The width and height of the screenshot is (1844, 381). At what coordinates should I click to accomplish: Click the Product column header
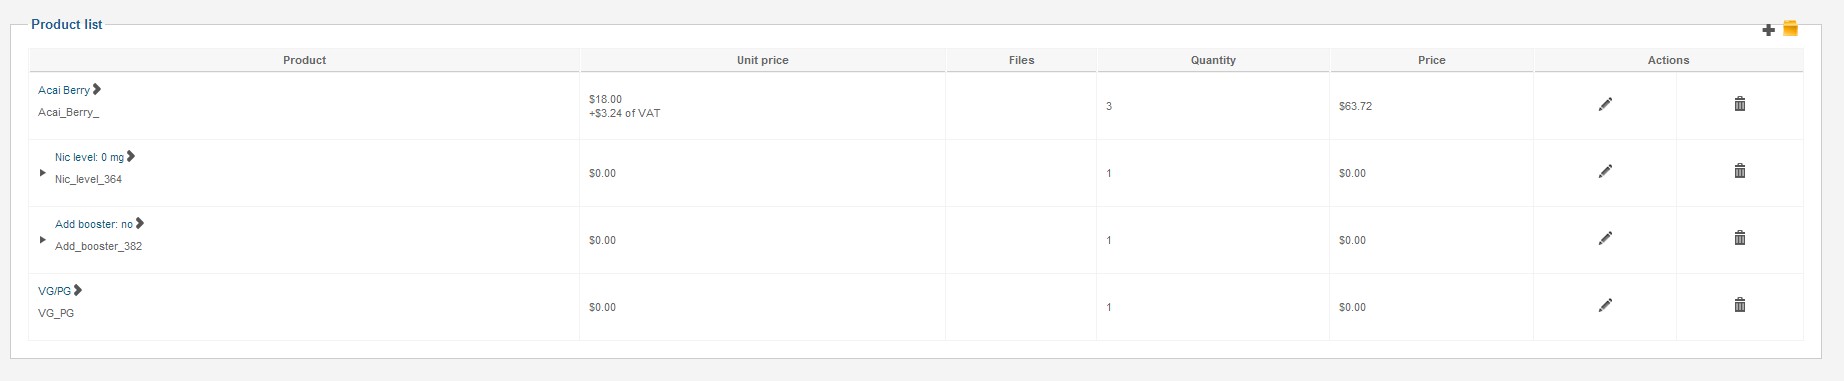304,60
